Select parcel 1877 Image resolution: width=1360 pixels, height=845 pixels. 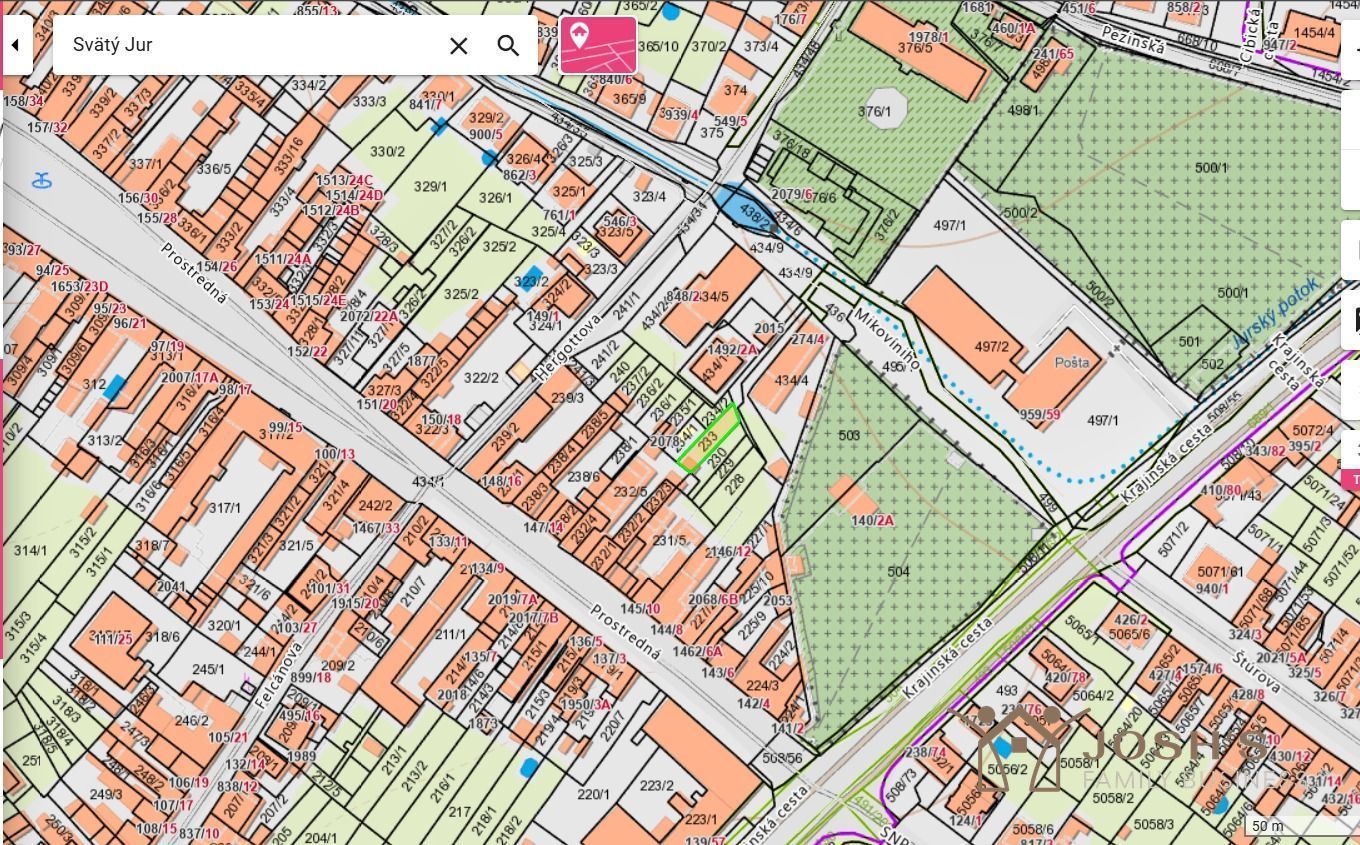click(x=421, y=361)
